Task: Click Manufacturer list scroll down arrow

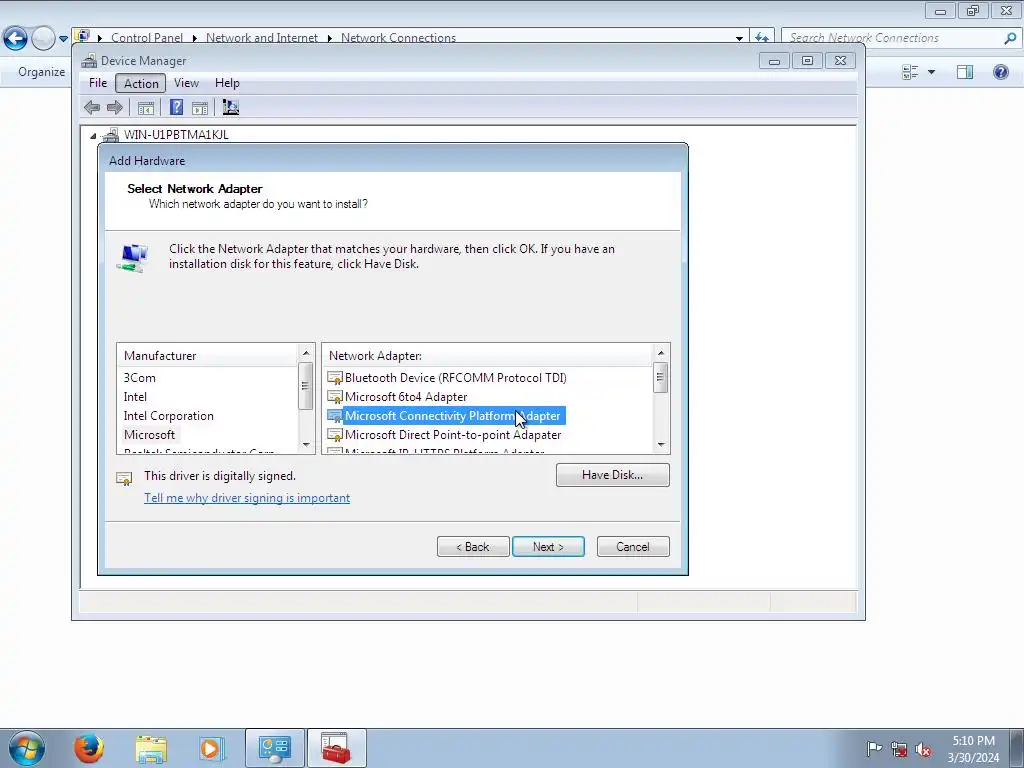Action: 306,445
